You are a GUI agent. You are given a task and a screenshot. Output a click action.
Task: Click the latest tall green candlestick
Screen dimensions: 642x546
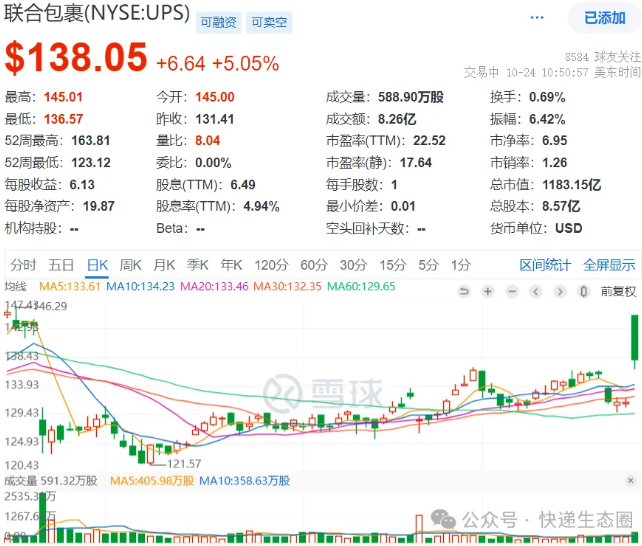[x=635, y=340]
